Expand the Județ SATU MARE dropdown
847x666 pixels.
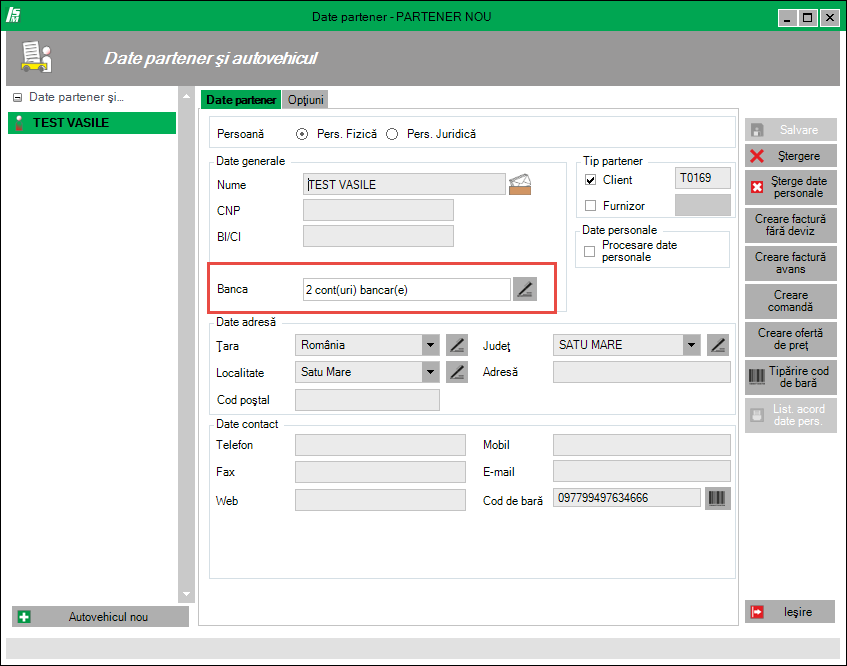click(690, 345)
